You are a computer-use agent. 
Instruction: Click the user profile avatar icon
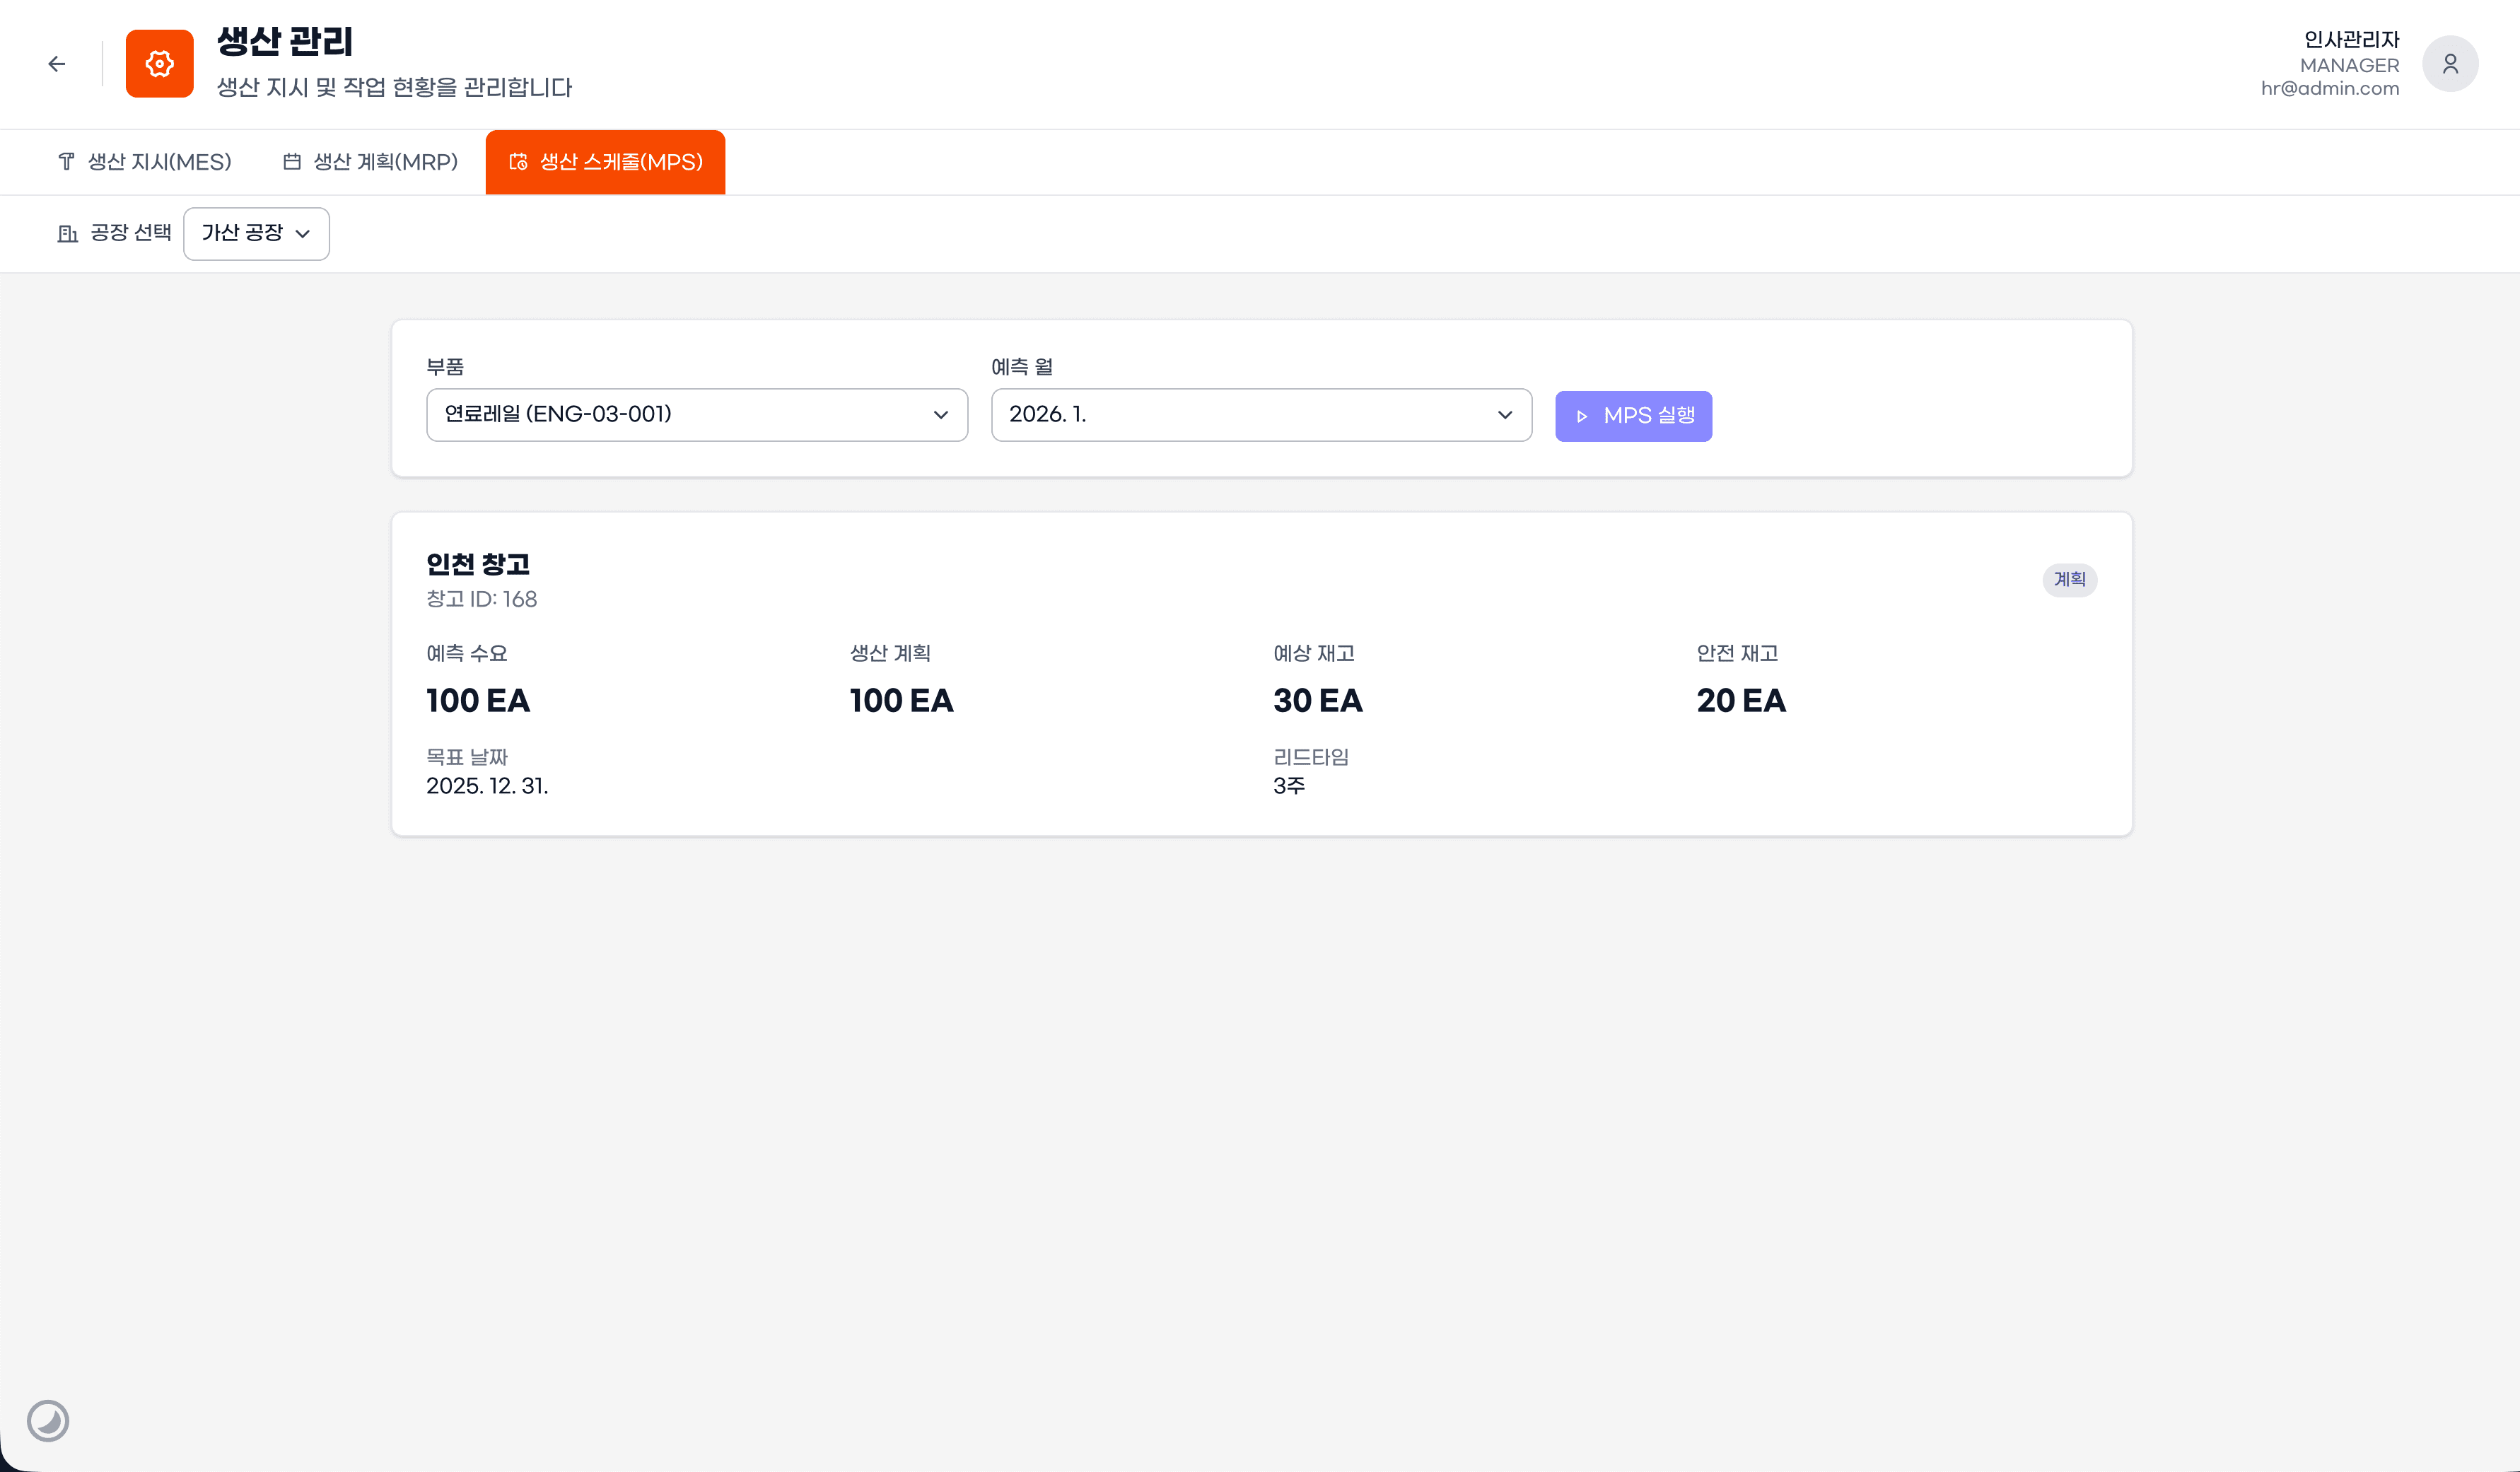pyautogui.click(x=2449, y=64)
